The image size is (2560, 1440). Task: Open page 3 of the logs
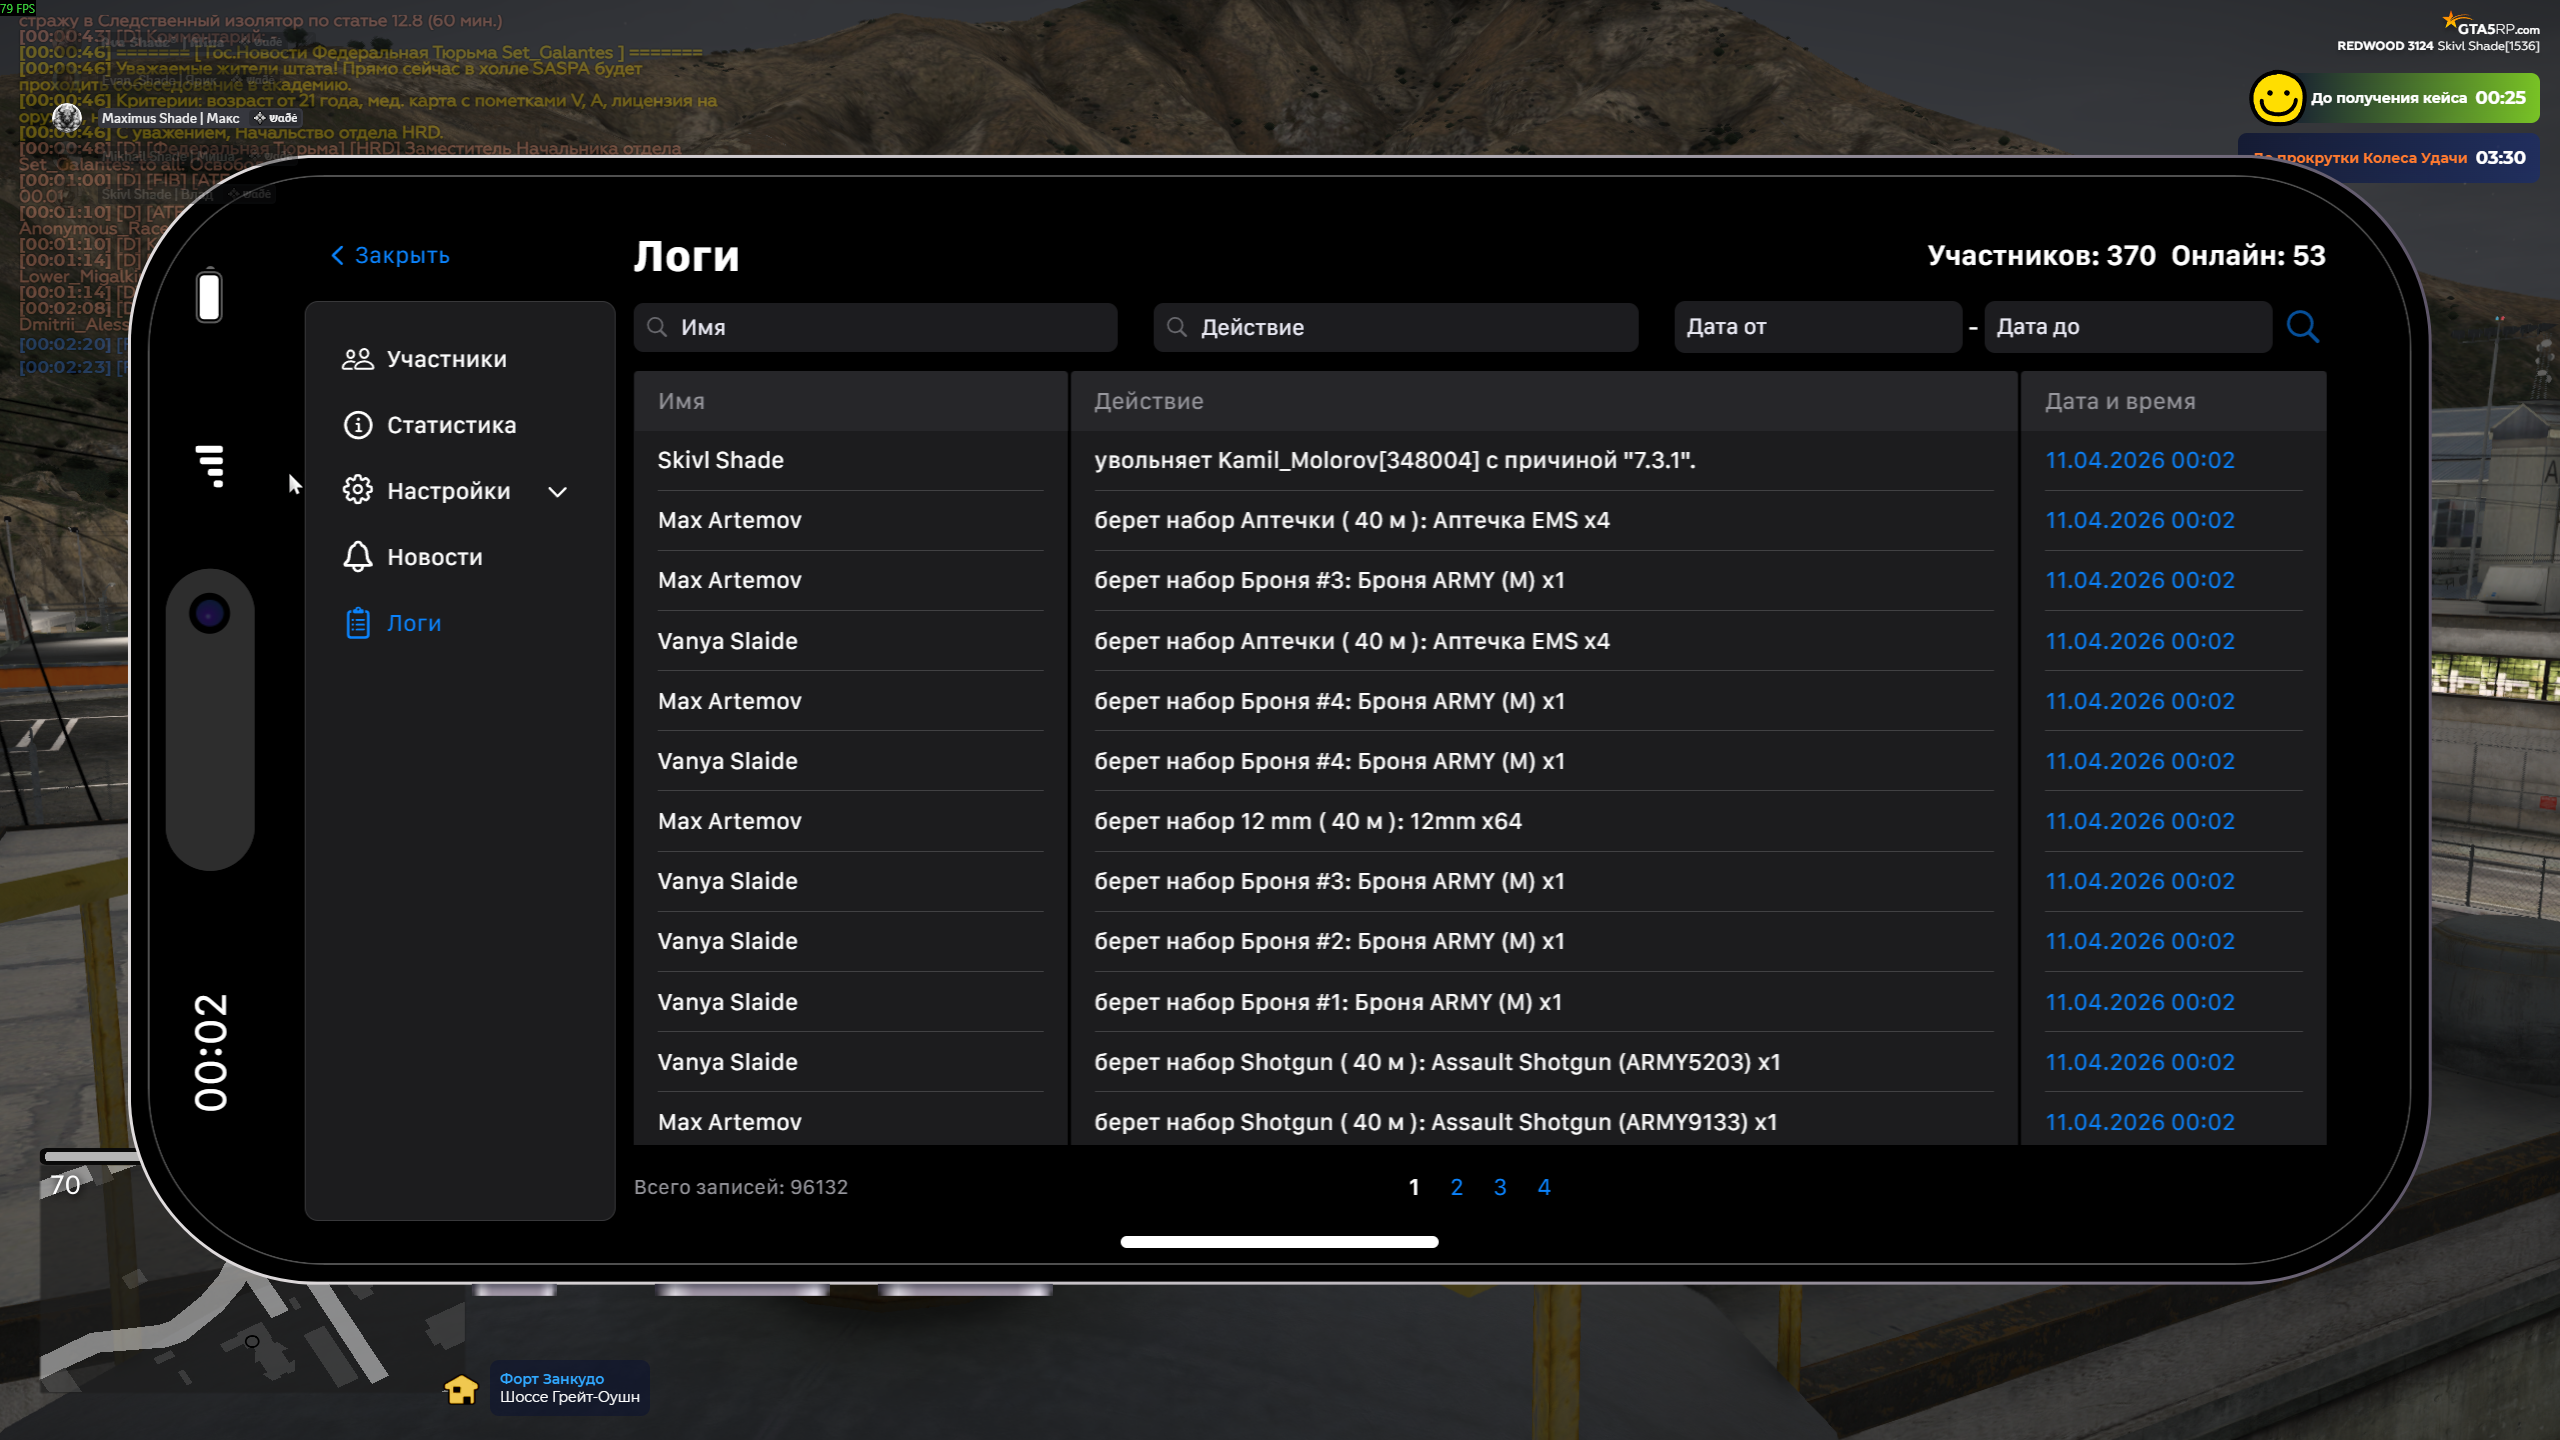tap(1500, 1187)
